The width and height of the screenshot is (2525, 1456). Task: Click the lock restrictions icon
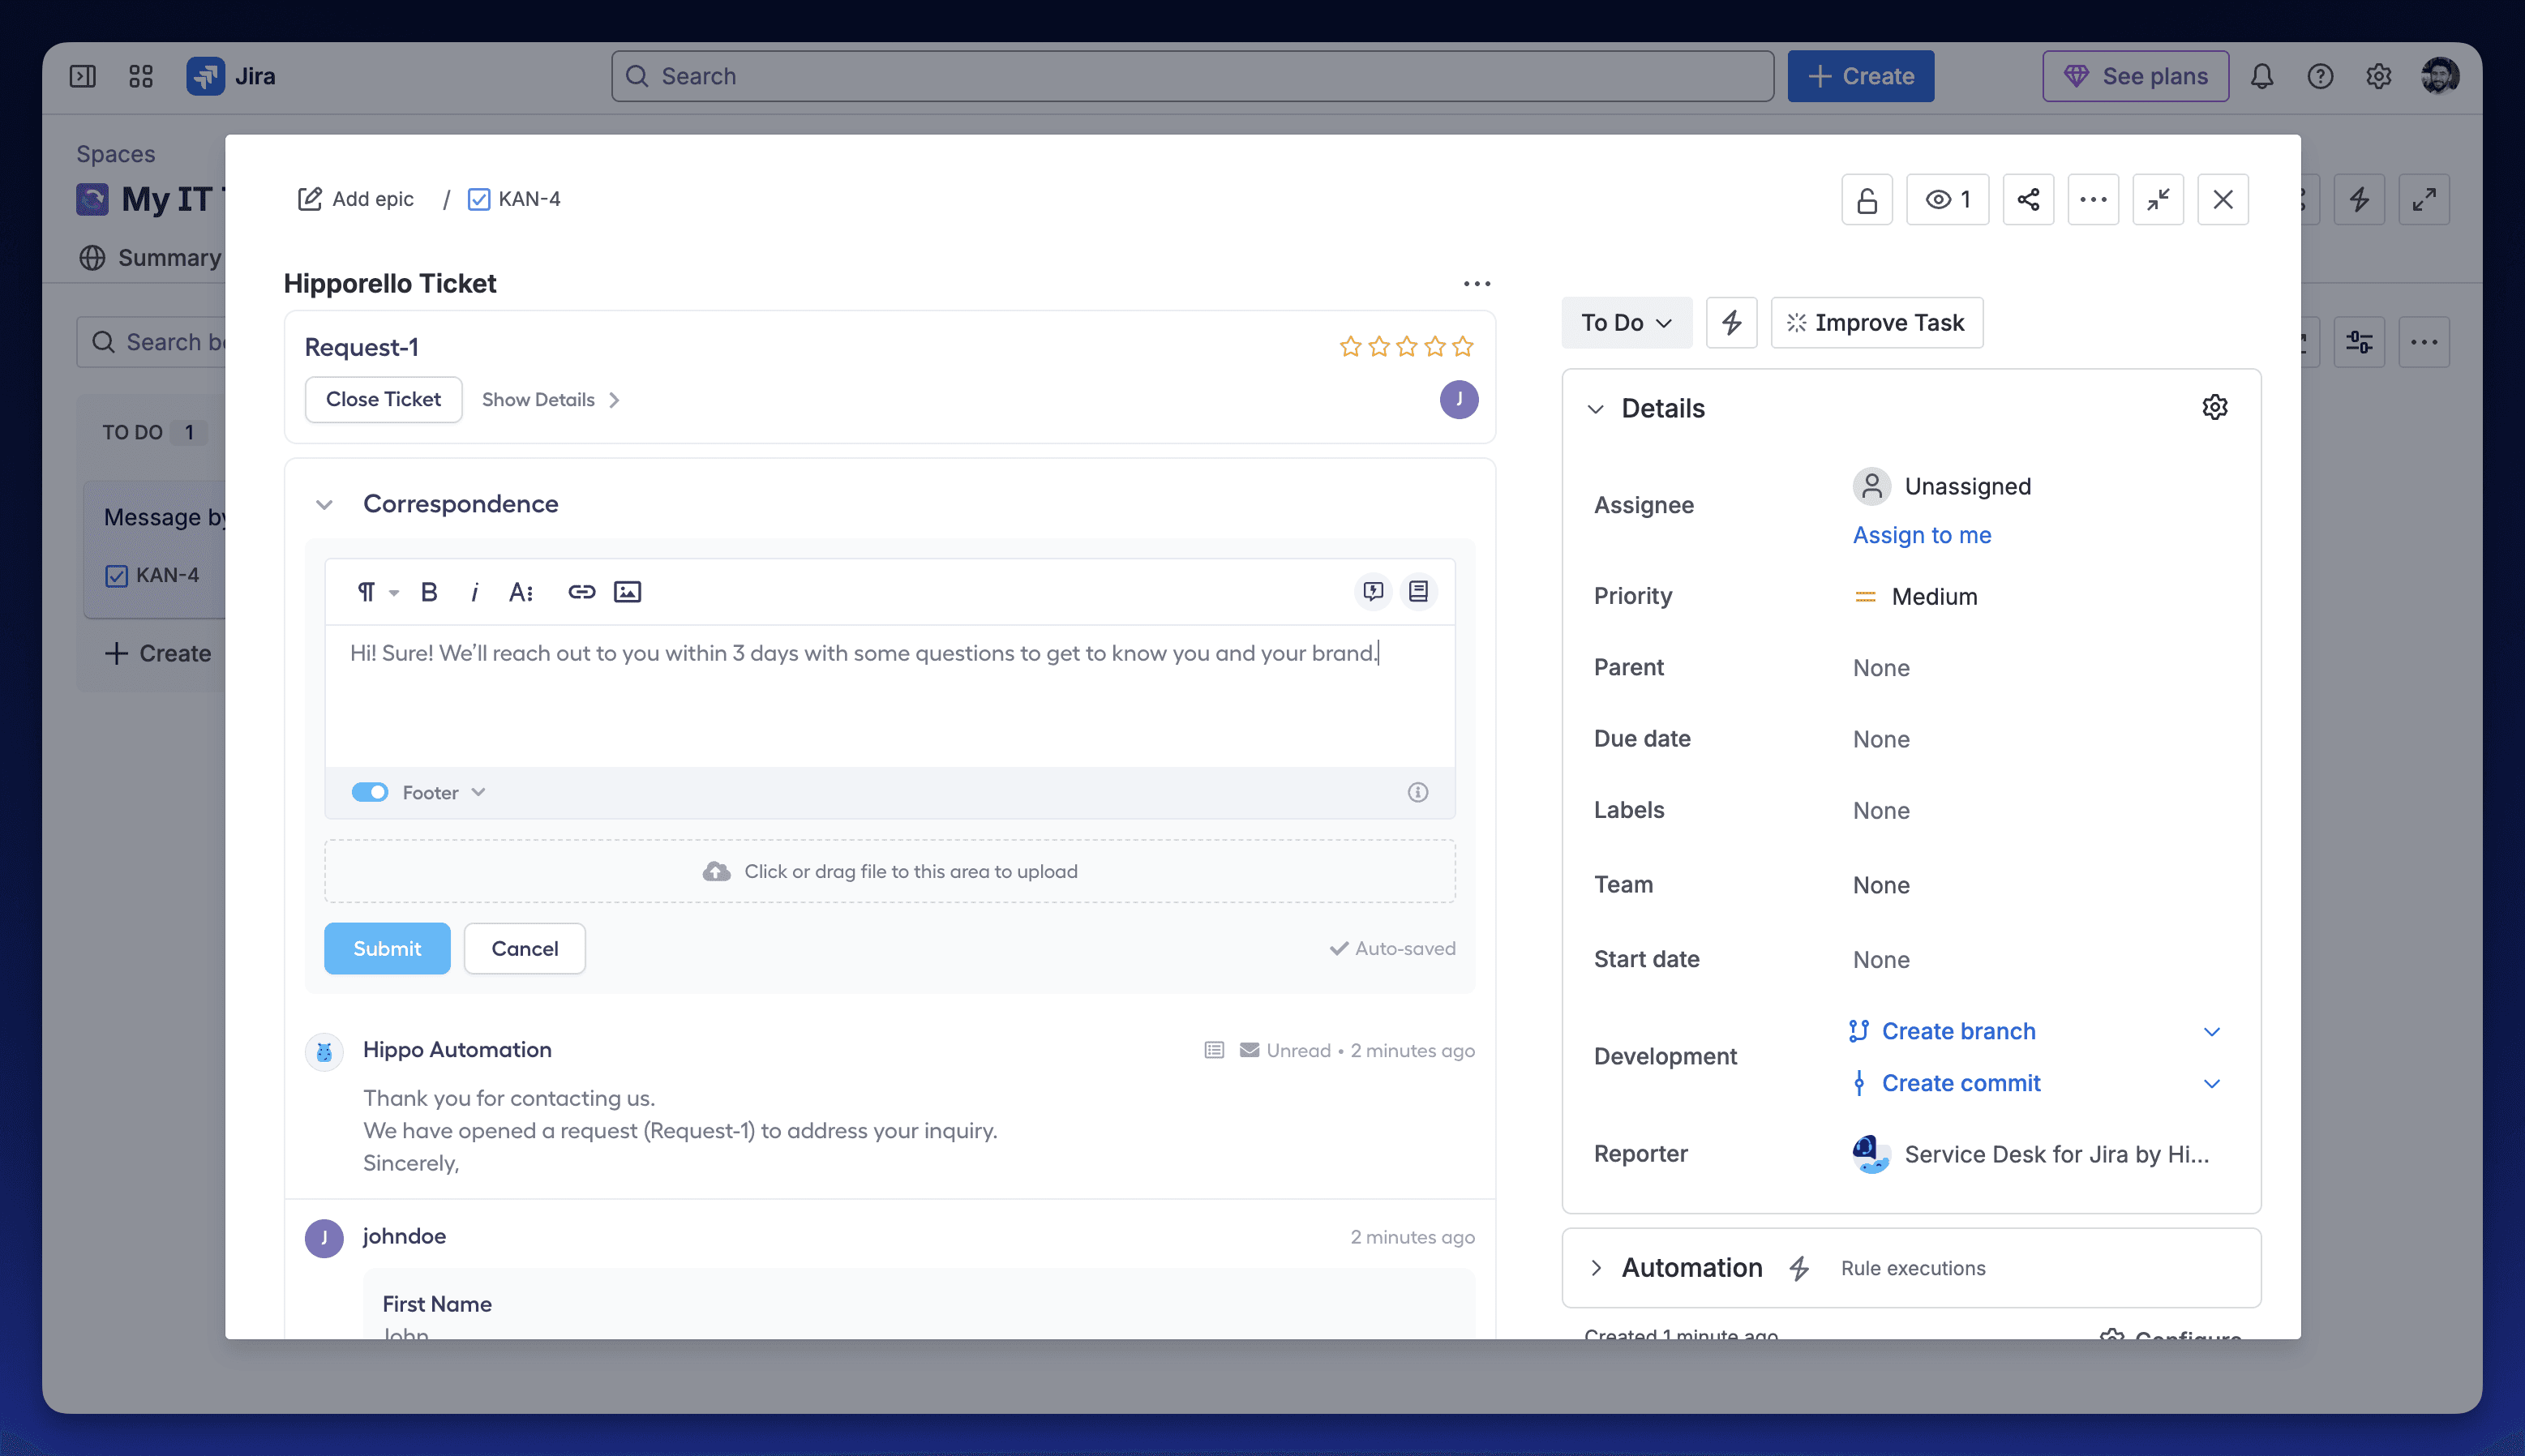[x=1866, y=199]
